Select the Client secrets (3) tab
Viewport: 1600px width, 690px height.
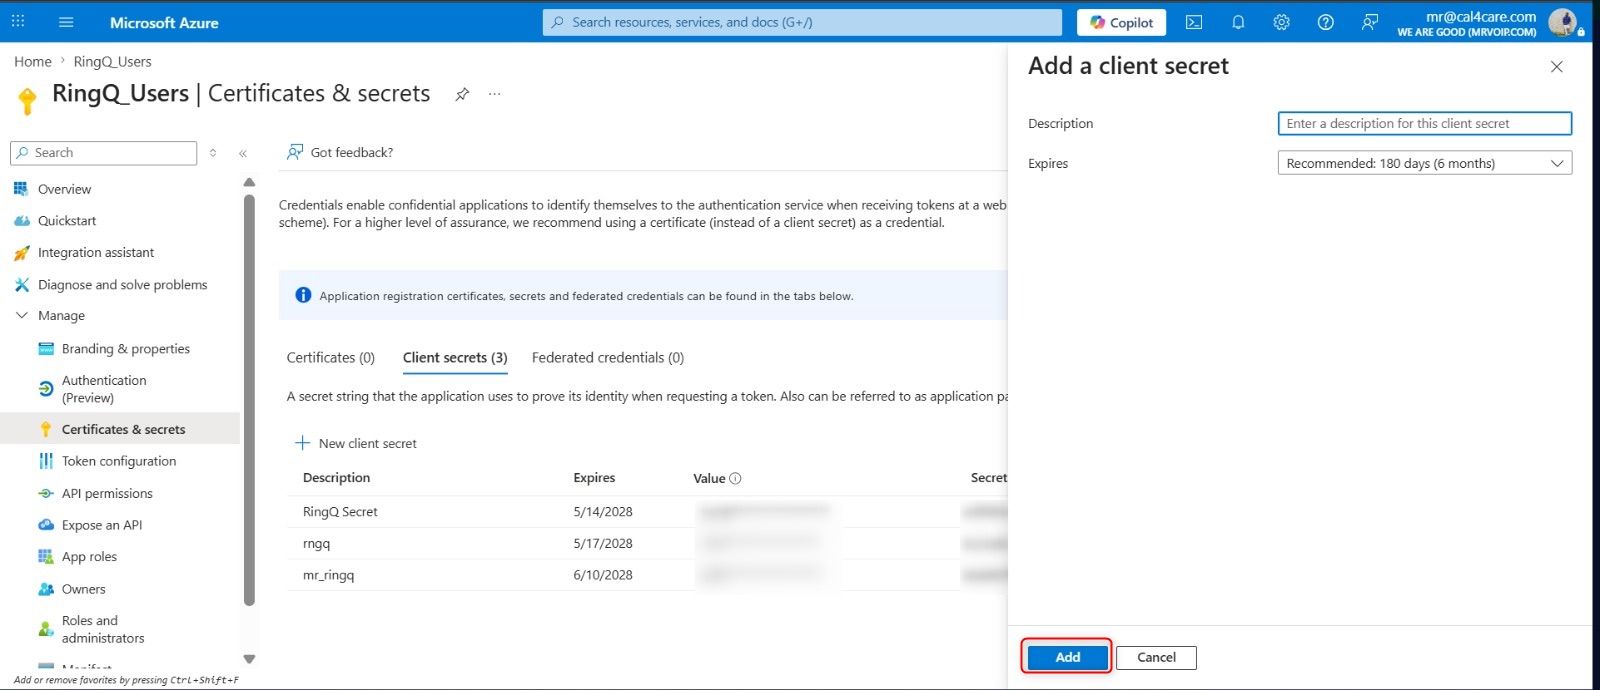[455, 357]
